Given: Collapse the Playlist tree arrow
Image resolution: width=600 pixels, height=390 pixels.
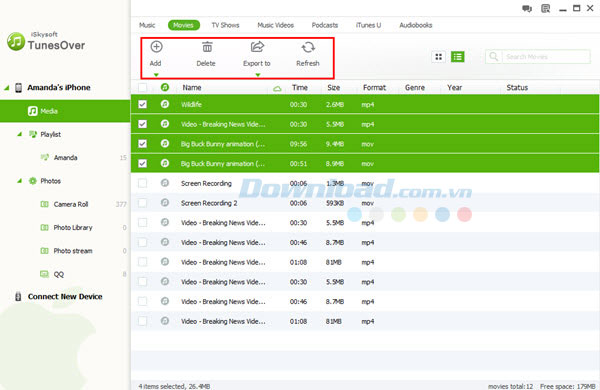Looking at the screenshot, I should point(19,134).
